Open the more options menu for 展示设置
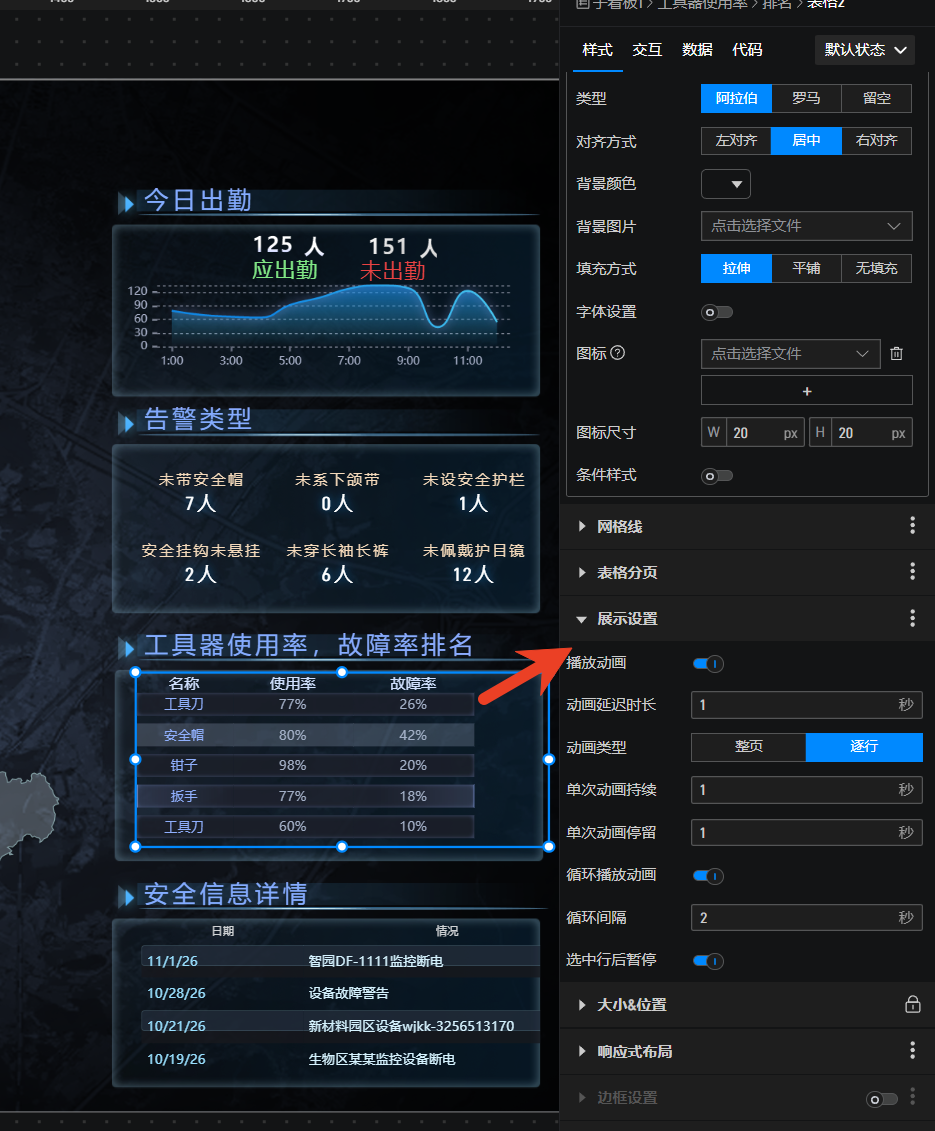This screenshot has width=935, height=1131. (x=912, y=618)
